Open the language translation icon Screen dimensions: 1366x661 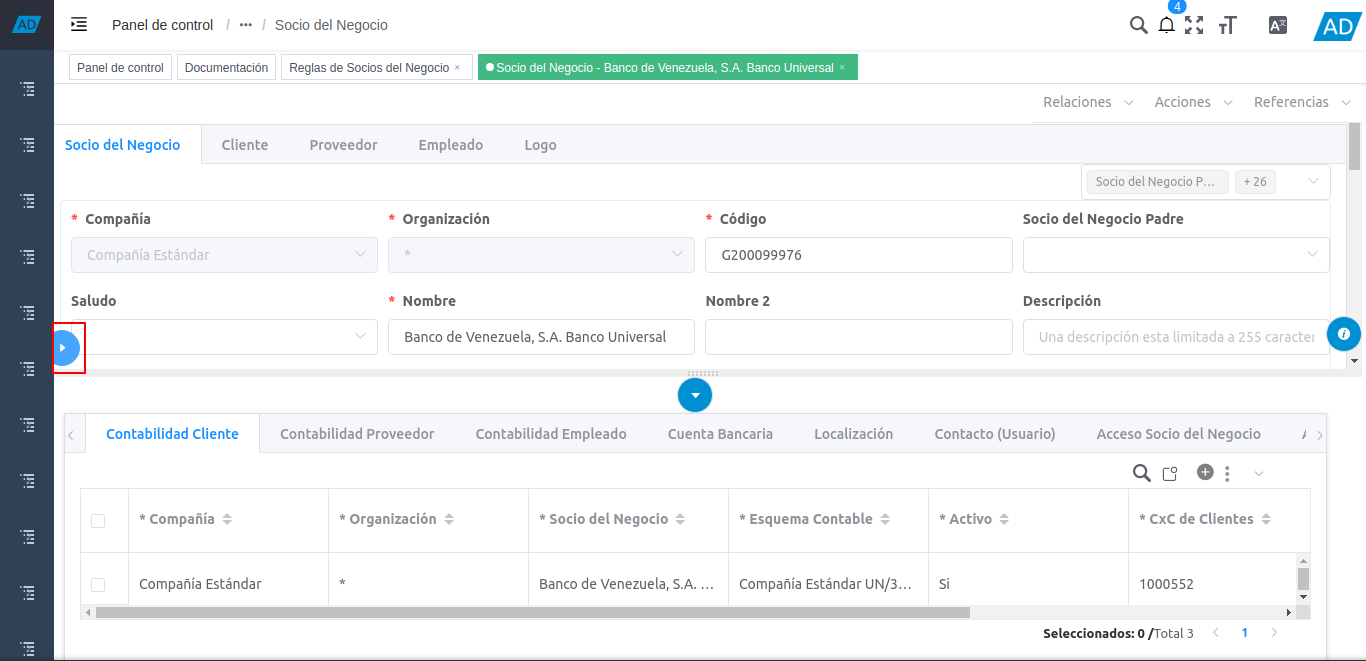click(1277, 26)
